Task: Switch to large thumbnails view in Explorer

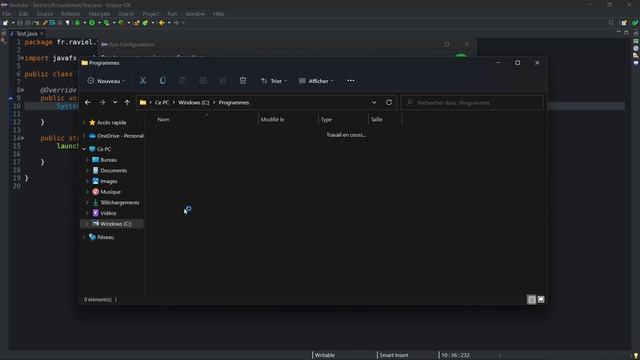Action: [541, 300]
